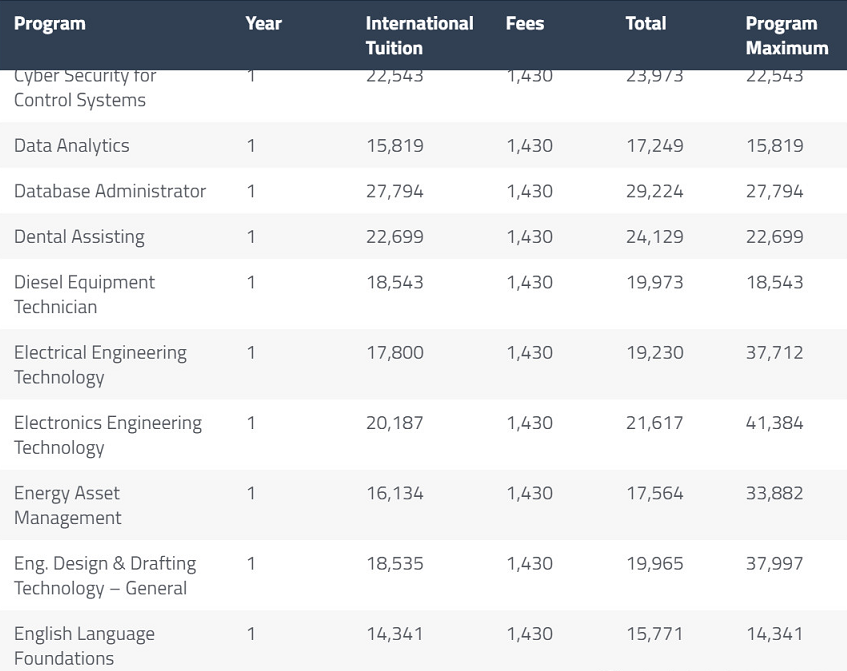Click the Total column header

(x=645, y=23)
